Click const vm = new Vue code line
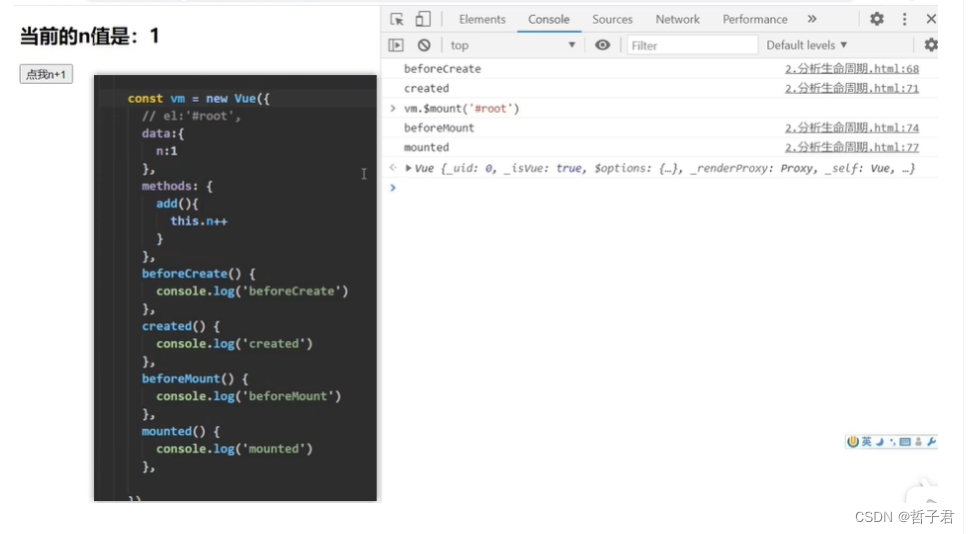This screenshot has height=534, width=970. coord(199,98)
